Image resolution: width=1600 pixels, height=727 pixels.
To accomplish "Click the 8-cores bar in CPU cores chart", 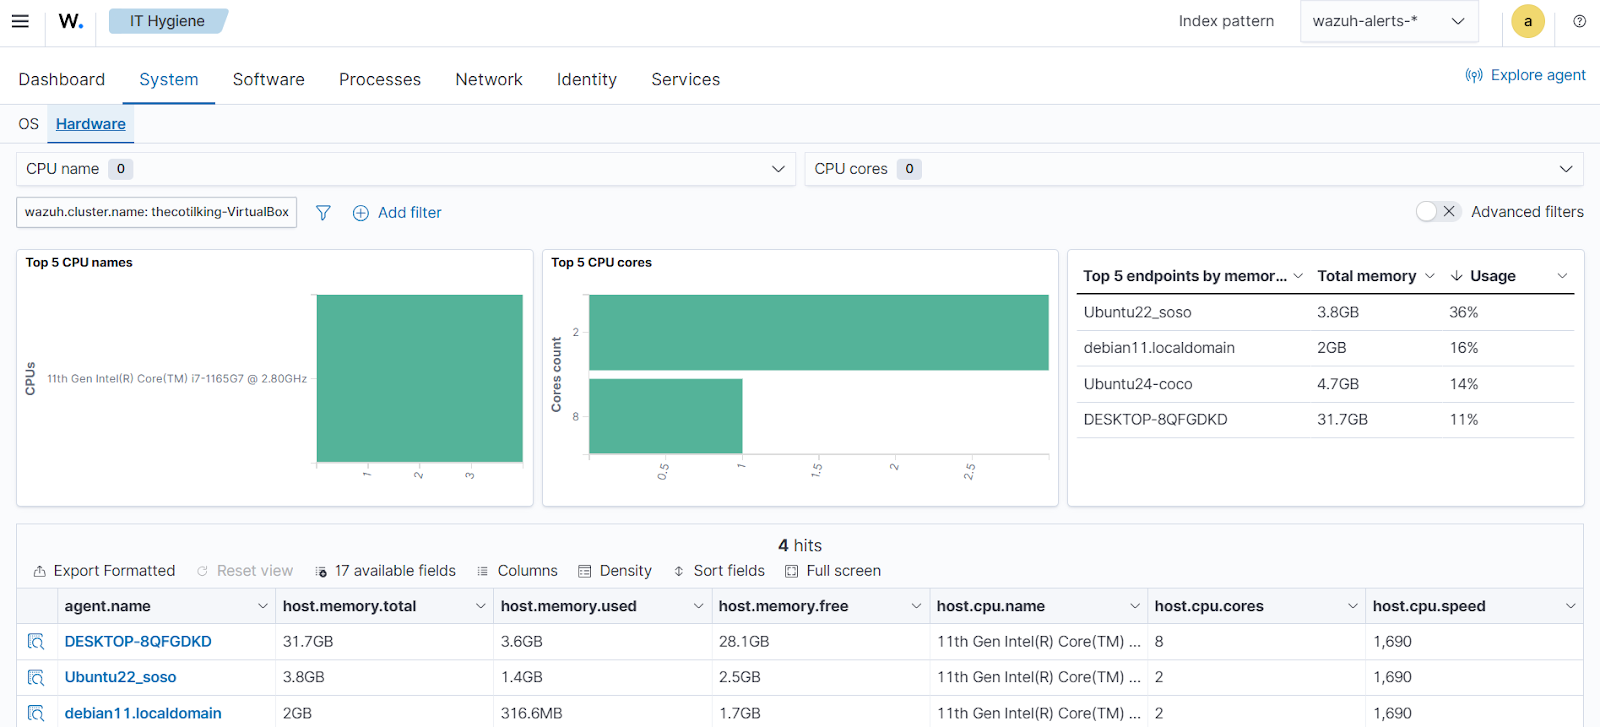I will click(665, 416).
